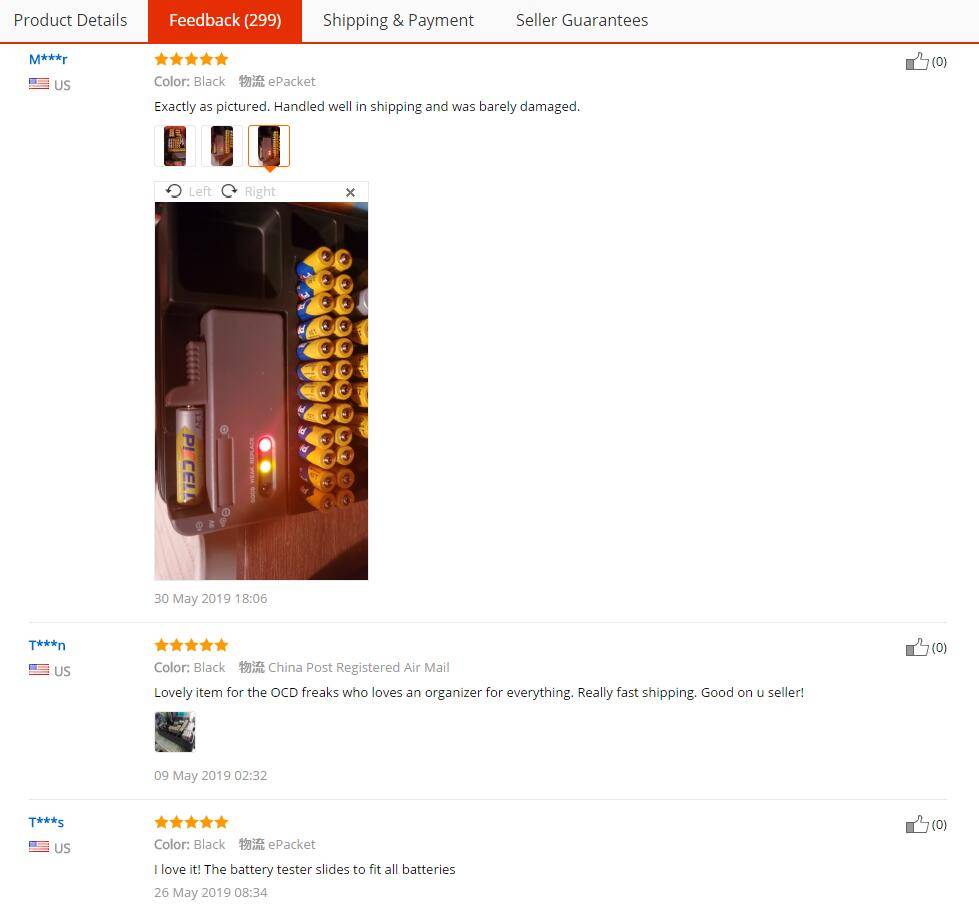This screenshot has height=910, width=979.
Task: Switch to Shipping & Payment tab
Action: pos(398,20)
